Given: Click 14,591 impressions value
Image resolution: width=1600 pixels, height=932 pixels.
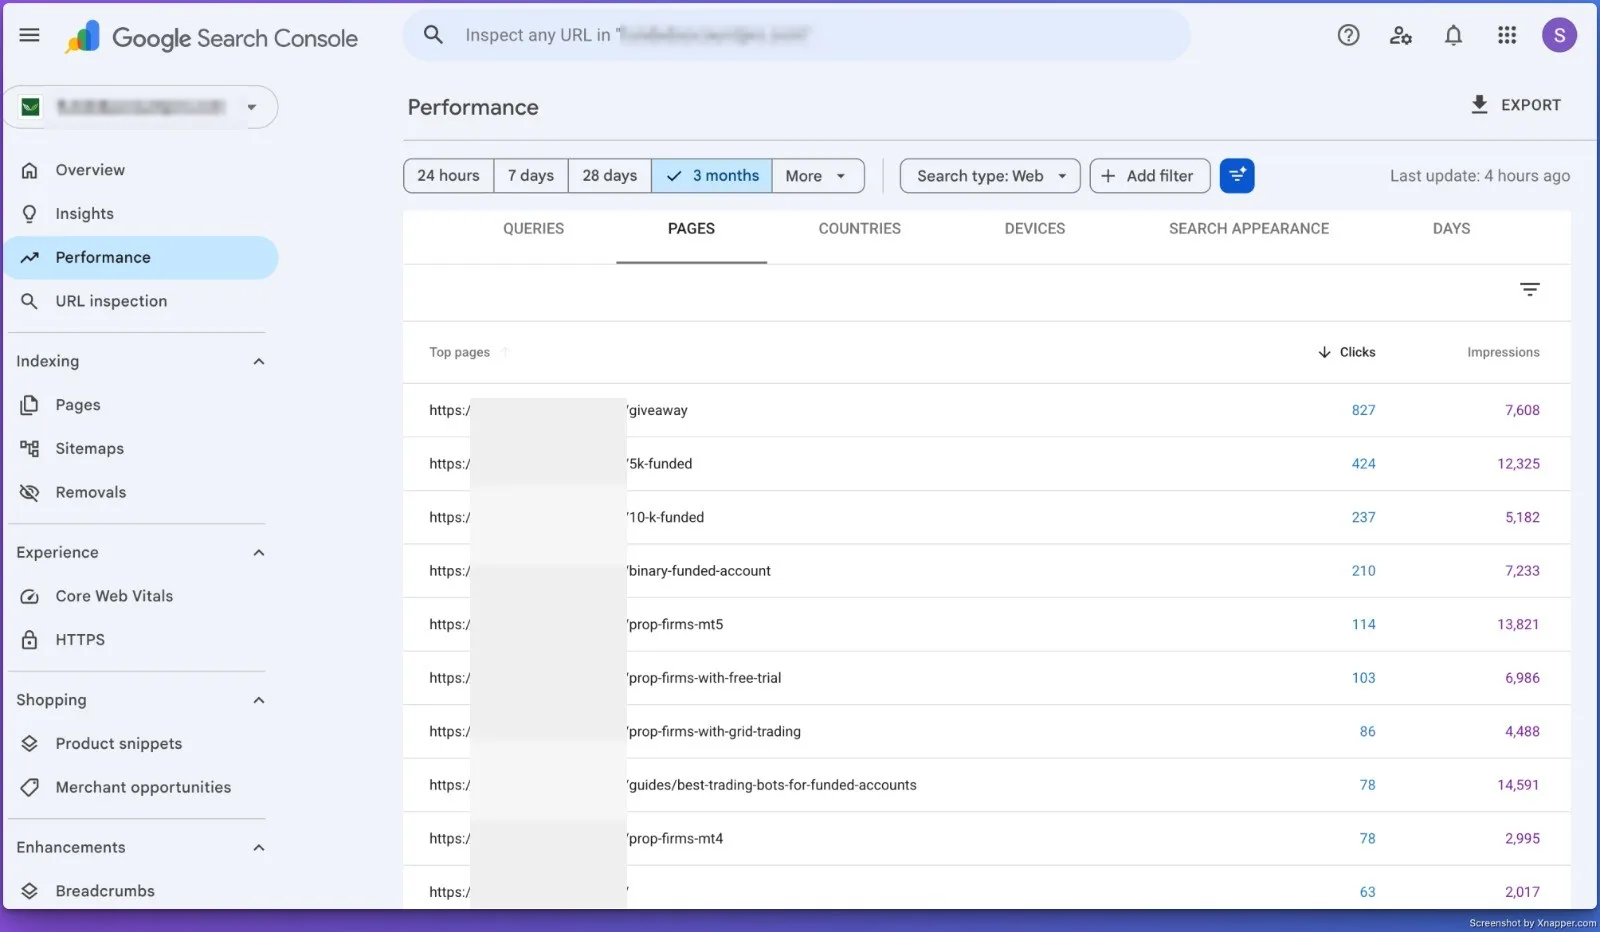Looking at the screenshot, I should coord(1518,785).
